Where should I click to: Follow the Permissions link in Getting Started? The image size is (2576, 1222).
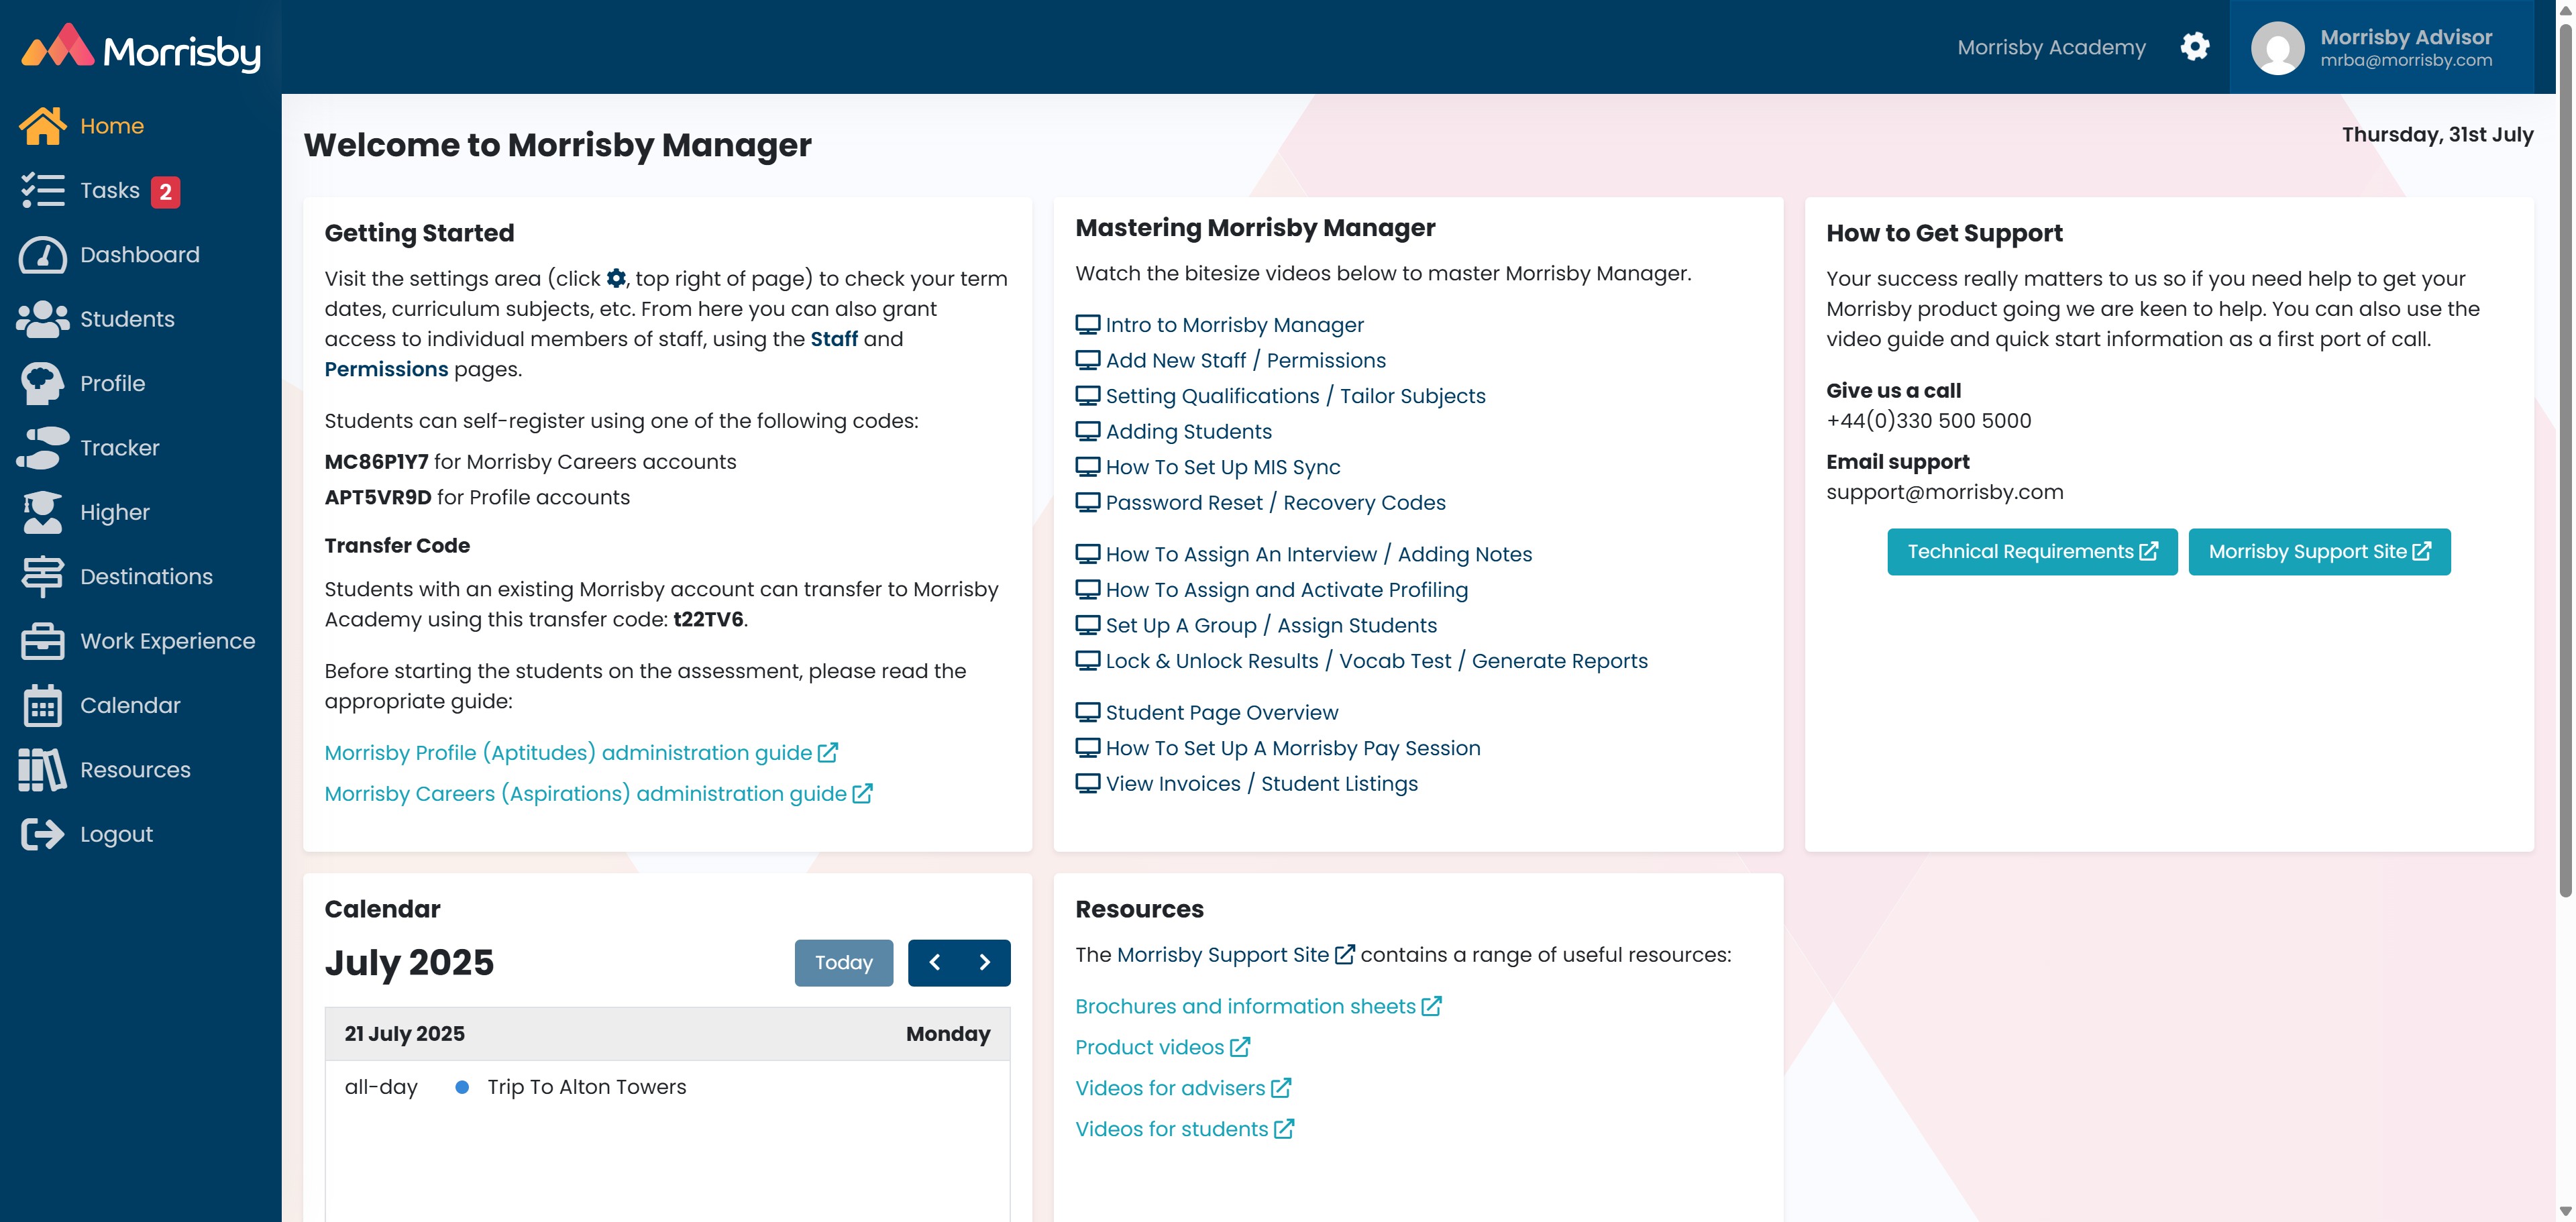(x=386, y=369)
